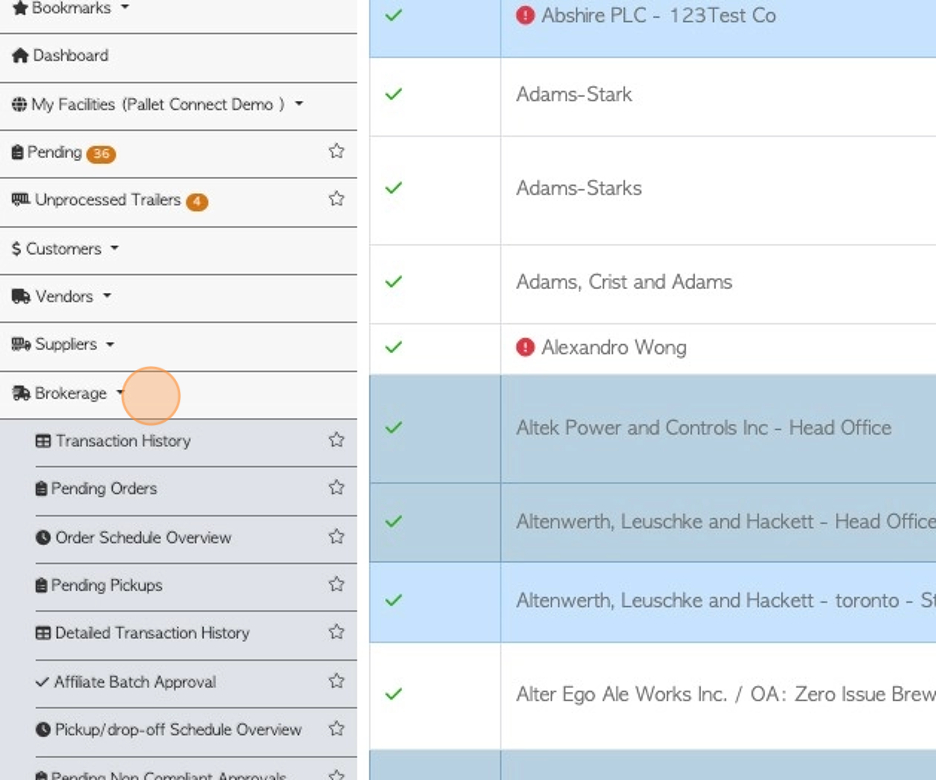This screenshot has height=780, width=936.
Task: Click the Pickup/drop-off Schedule Overview clock icon
Action: coord(43,729)
